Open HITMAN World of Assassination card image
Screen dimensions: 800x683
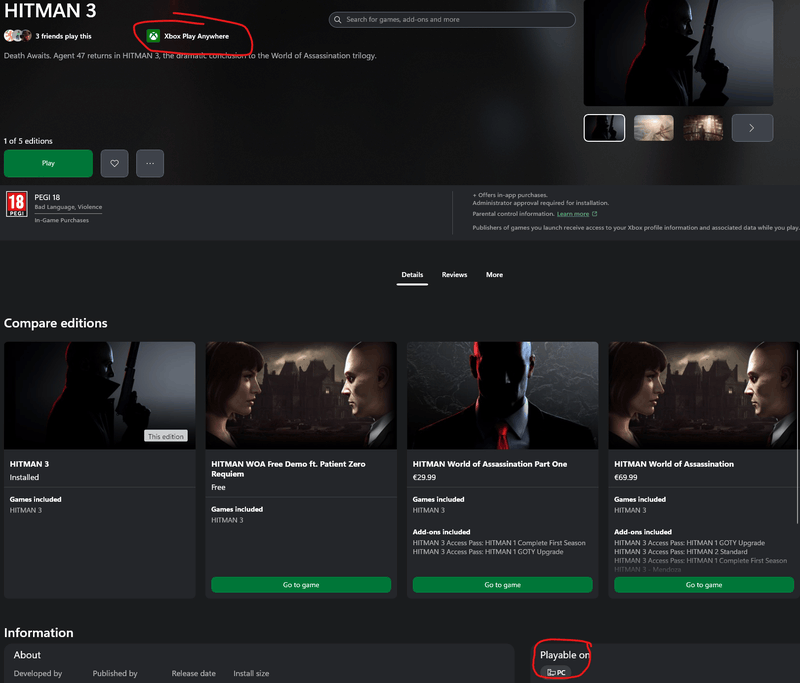point(704,395)
